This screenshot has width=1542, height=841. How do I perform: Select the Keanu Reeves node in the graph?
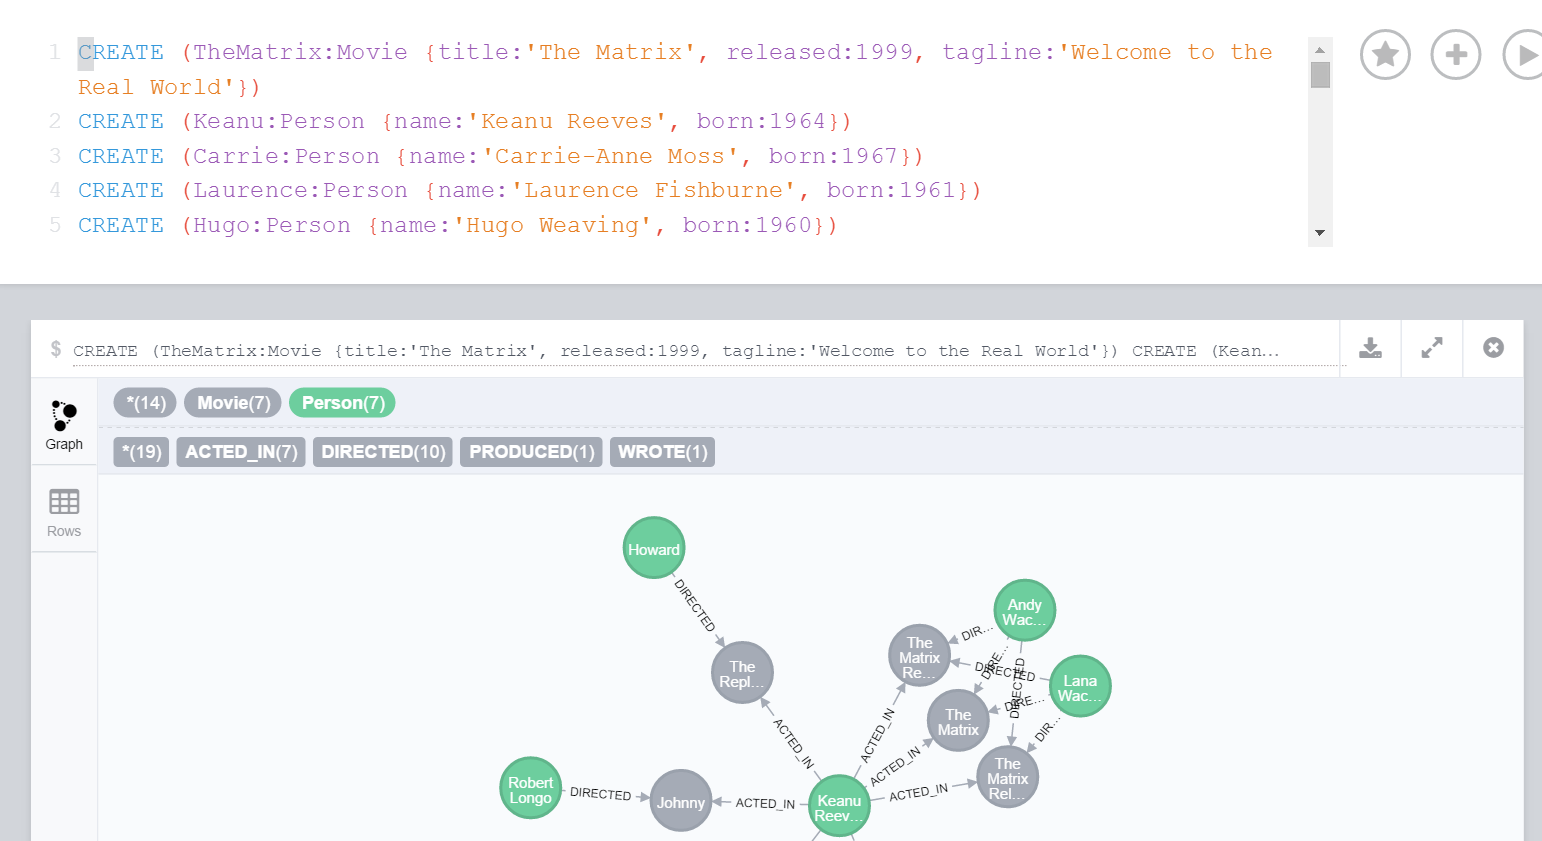point(839,804)
